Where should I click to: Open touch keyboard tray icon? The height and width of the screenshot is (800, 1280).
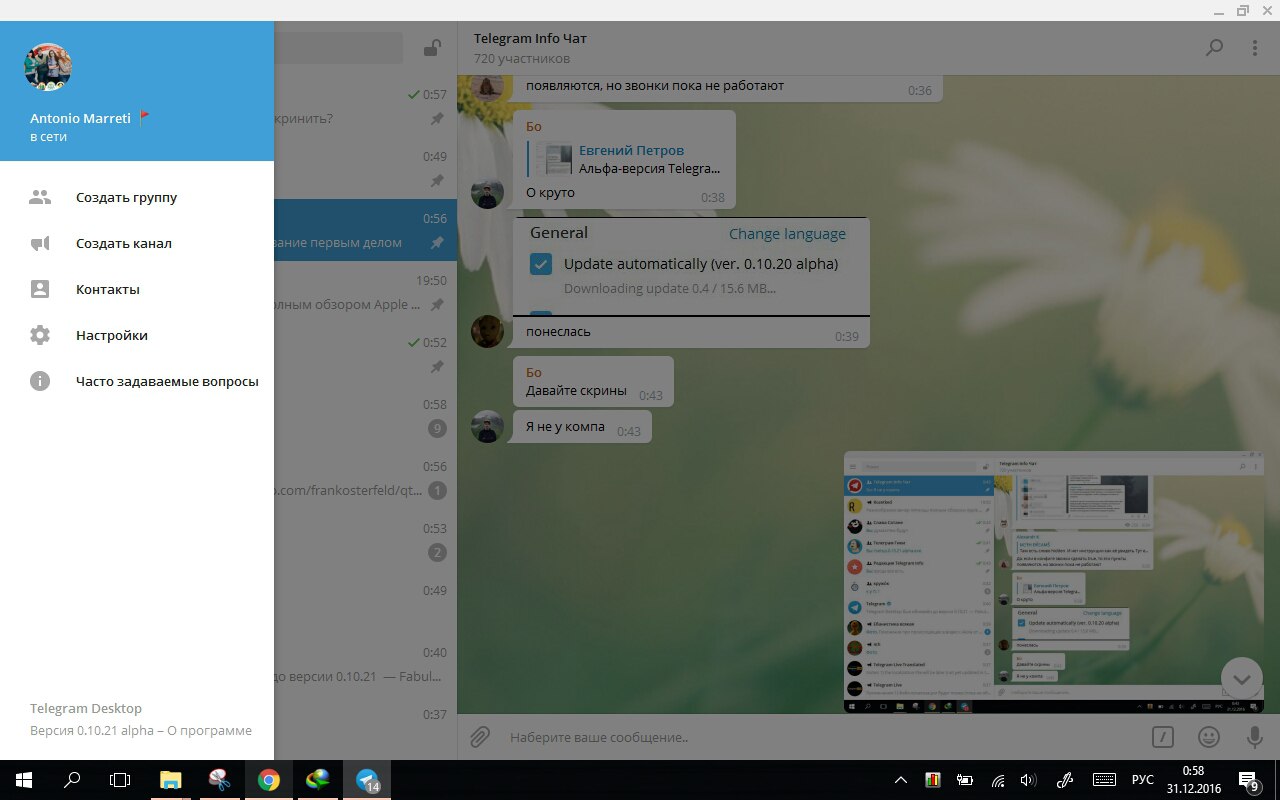click(1104, 780)
